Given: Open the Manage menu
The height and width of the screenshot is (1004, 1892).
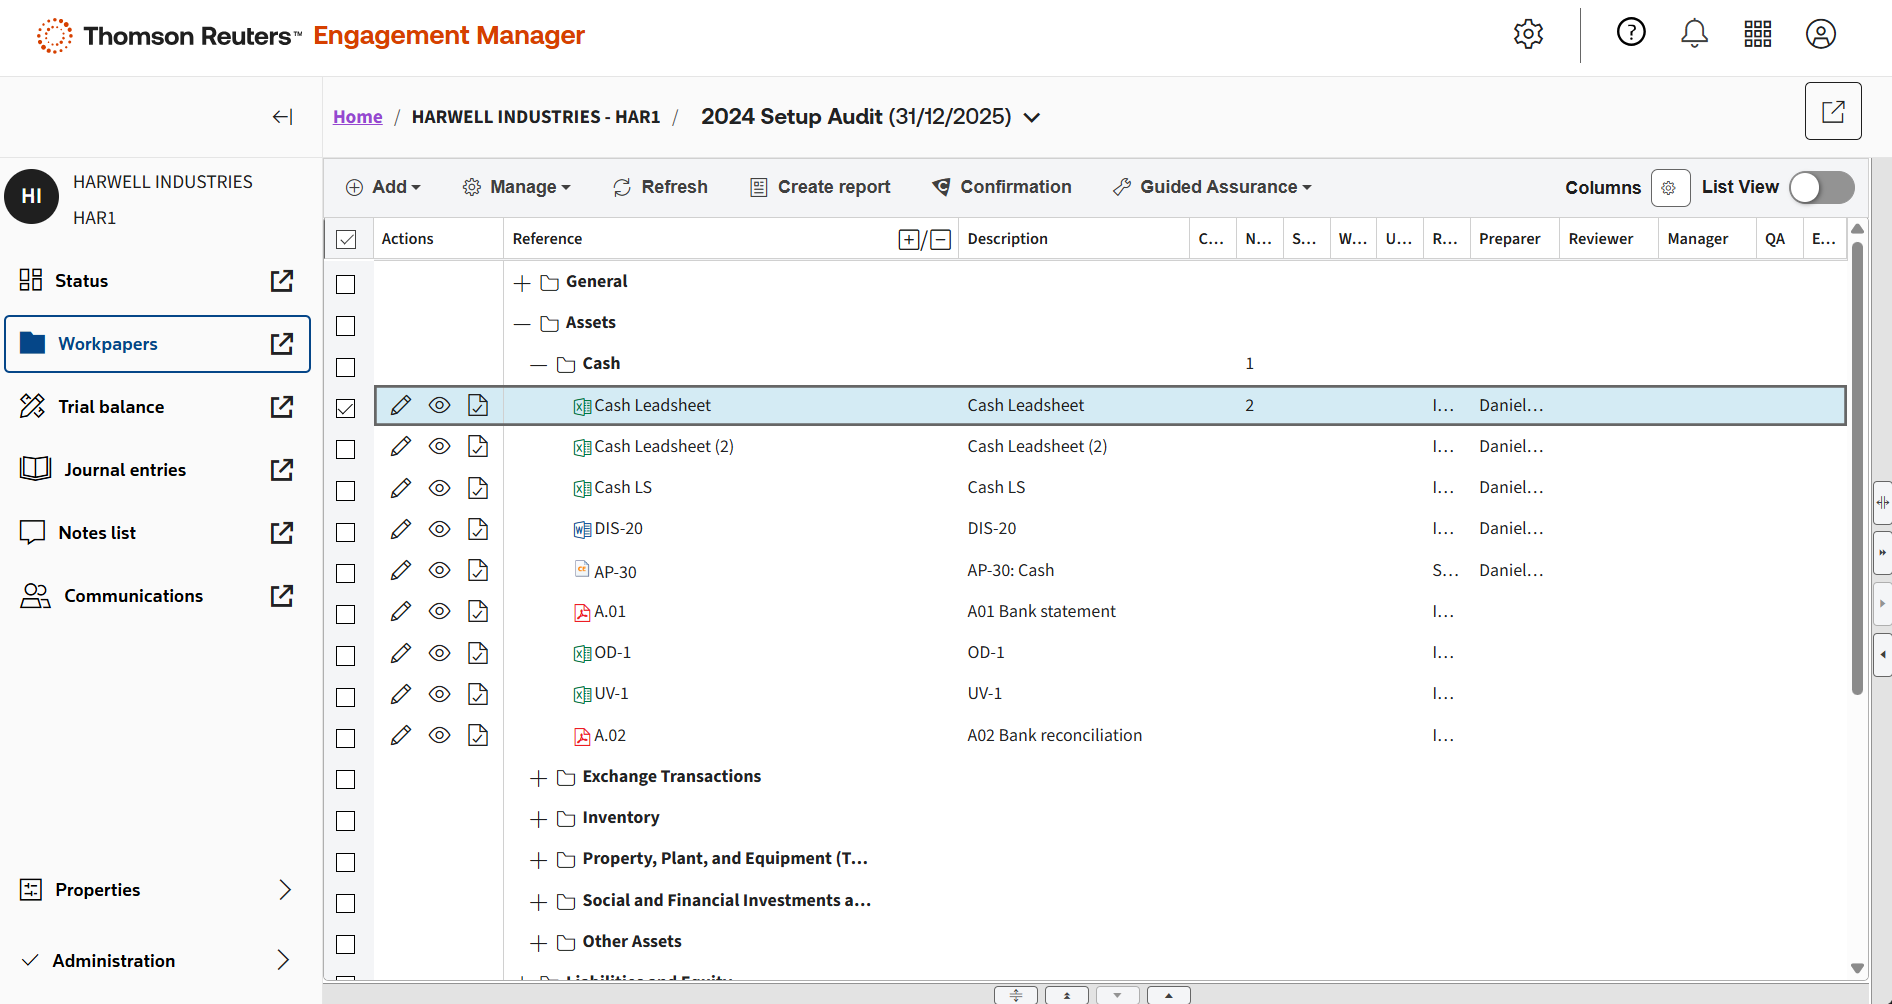Looking at the screenshot, I should click(517, 187).
